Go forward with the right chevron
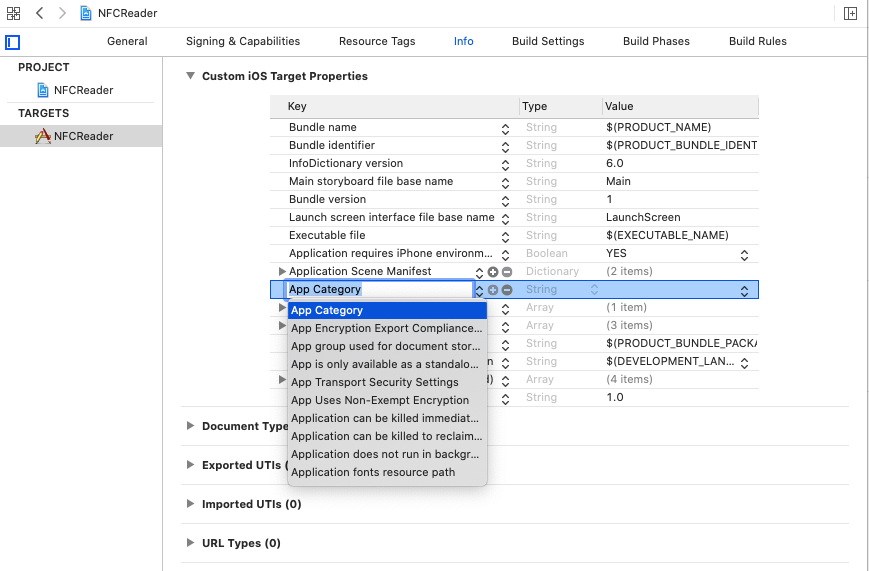The width and height of the screenshot is (869, 571). tap(62, 13)
